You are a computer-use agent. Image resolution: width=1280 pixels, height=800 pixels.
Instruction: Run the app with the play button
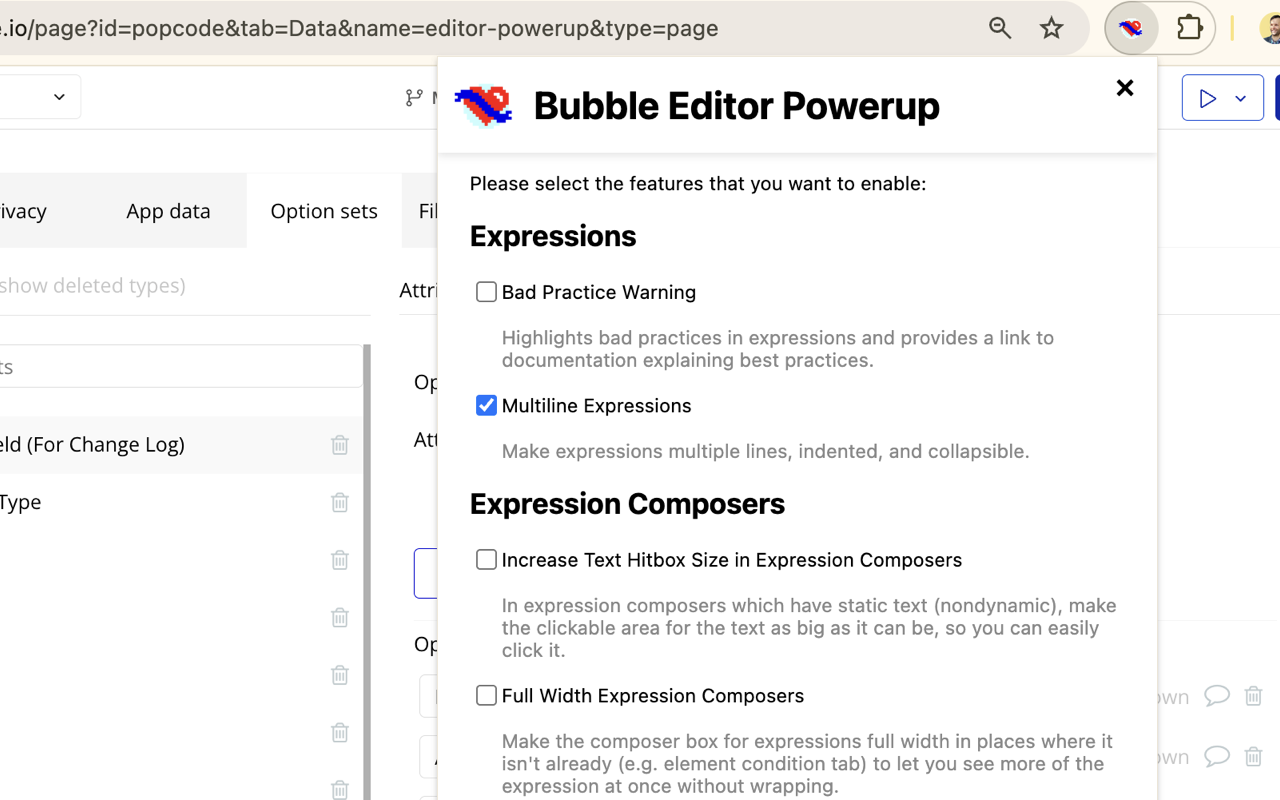[x=1208, y=97]
